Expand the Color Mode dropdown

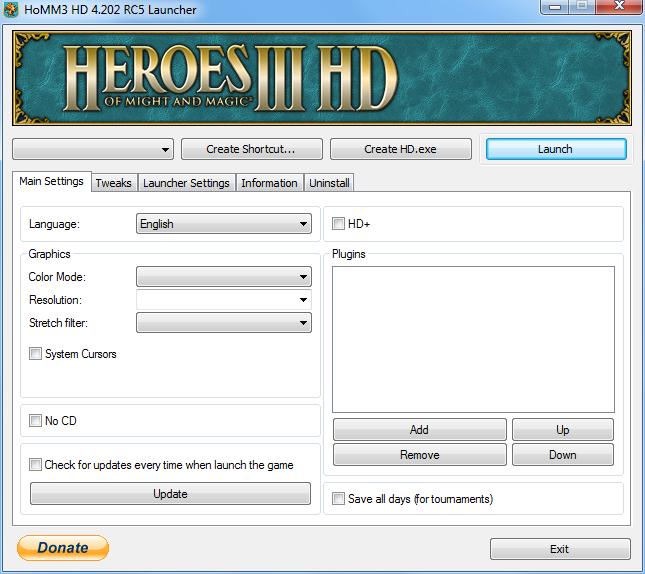pos(224,277)
